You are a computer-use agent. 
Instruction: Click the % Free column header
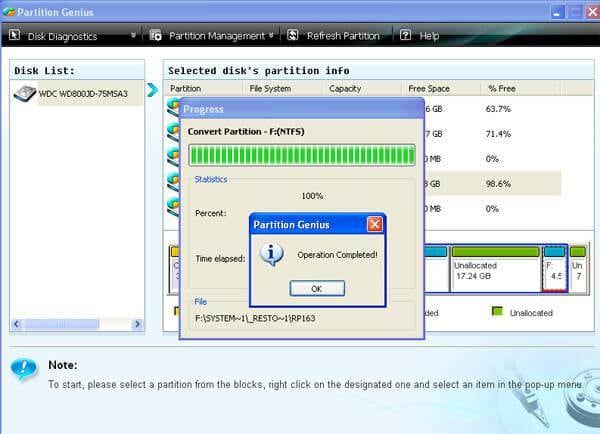coord(521,88)
